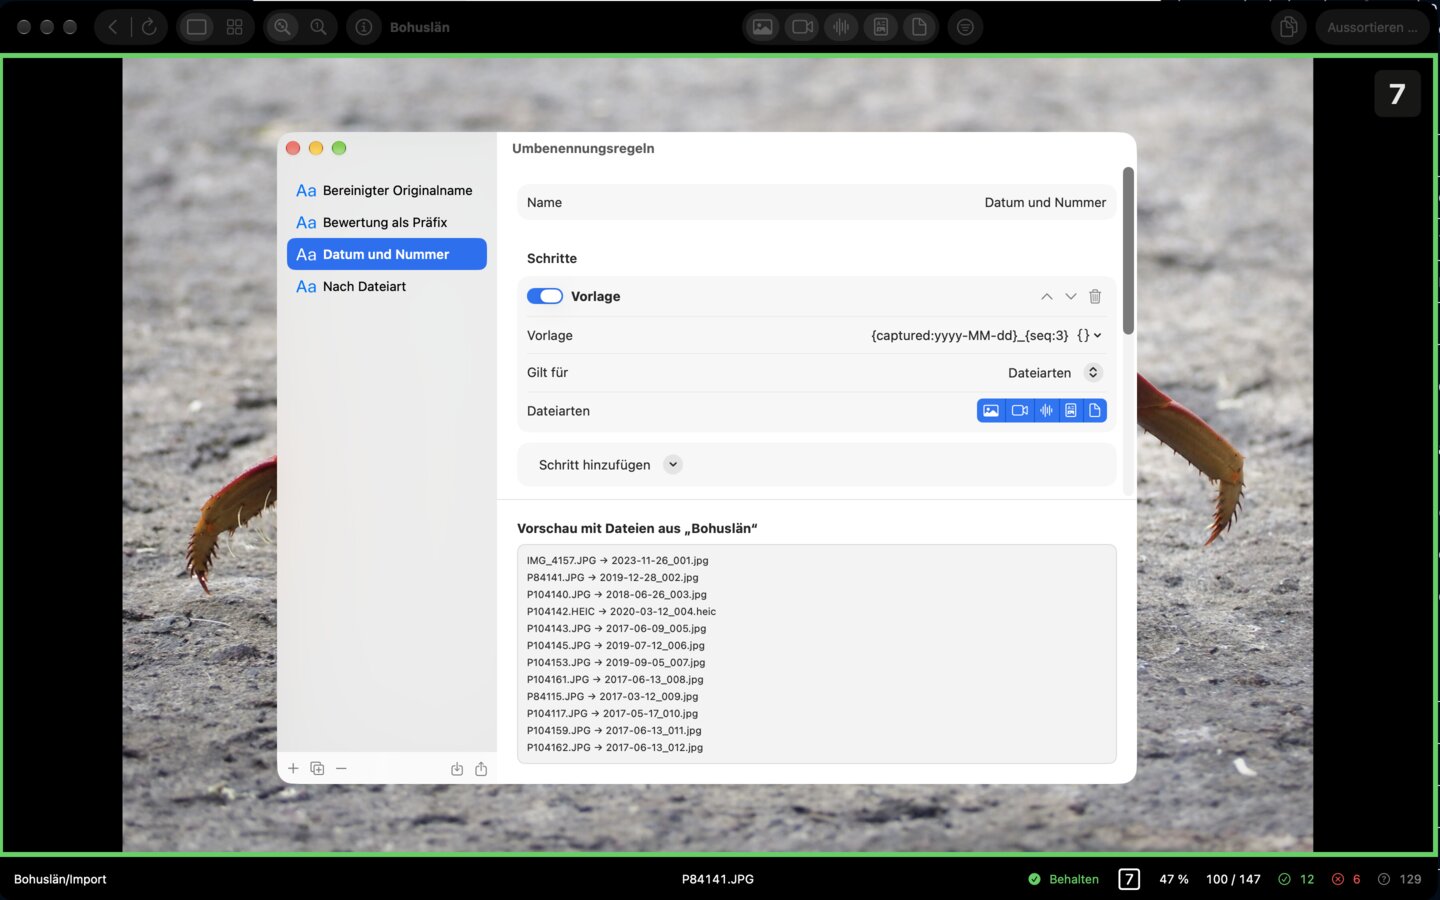The image size is (1440, 900).
Task: Edit the Name field Datum und Nummer
Action: tap(1045, 202)
